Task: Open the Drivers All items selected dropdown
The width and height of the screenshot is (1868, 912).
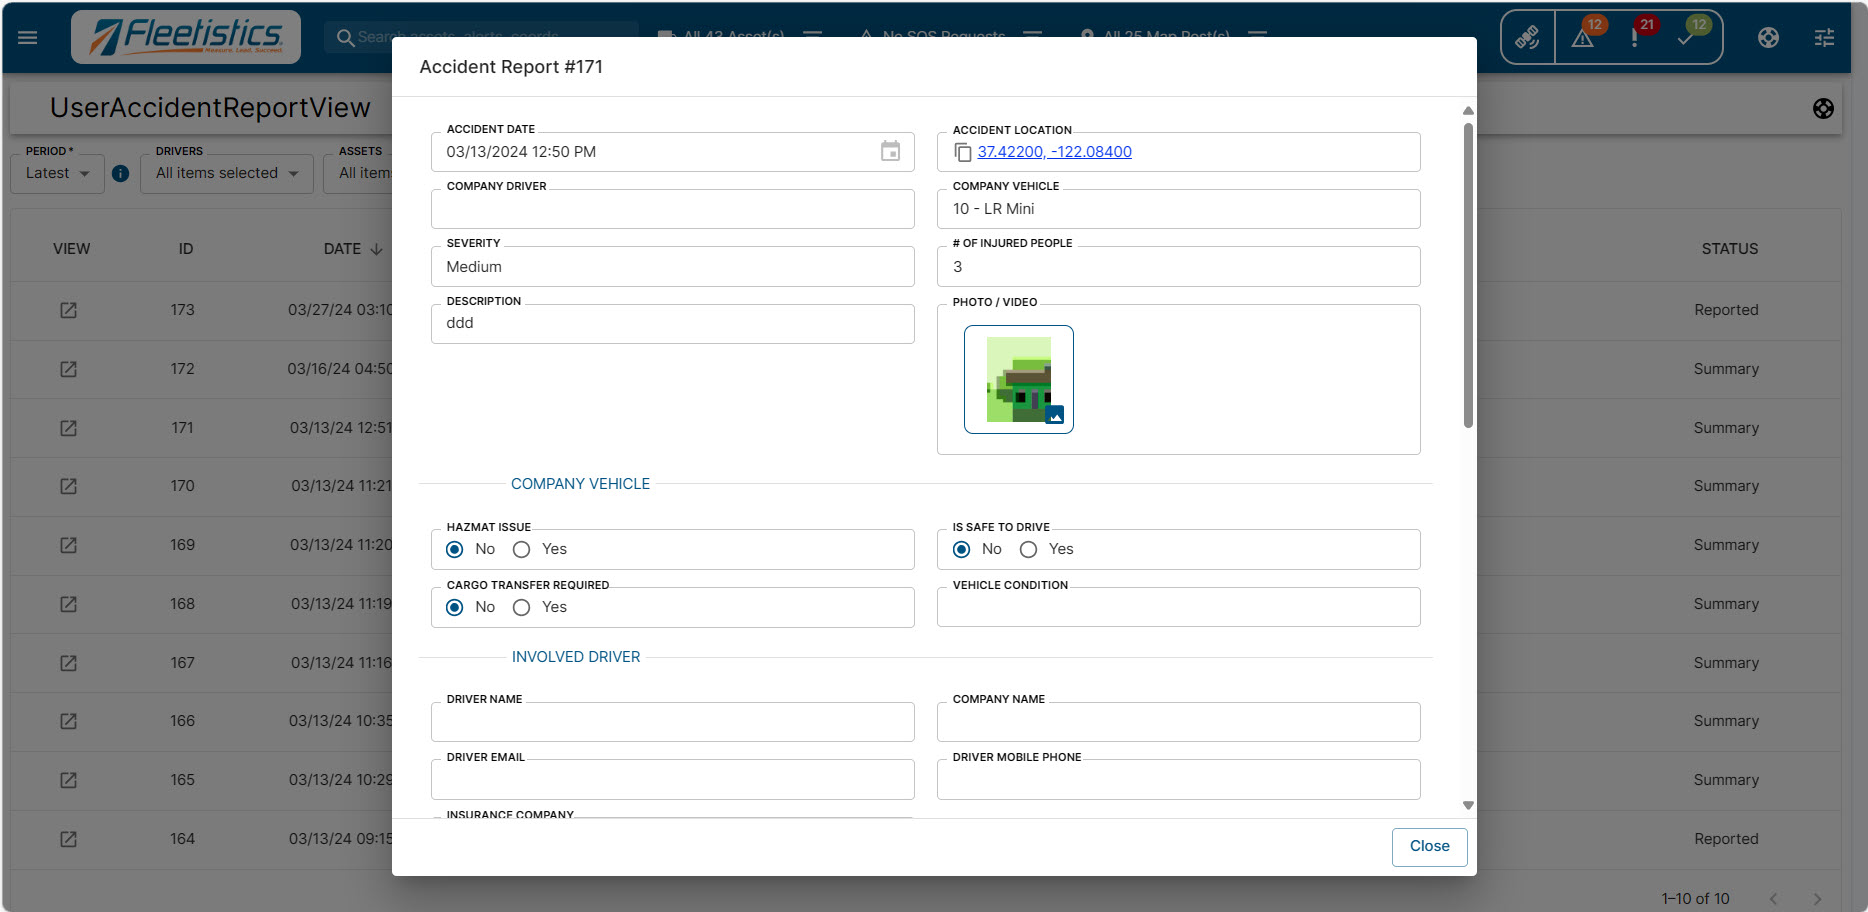Action: point(227,173)
